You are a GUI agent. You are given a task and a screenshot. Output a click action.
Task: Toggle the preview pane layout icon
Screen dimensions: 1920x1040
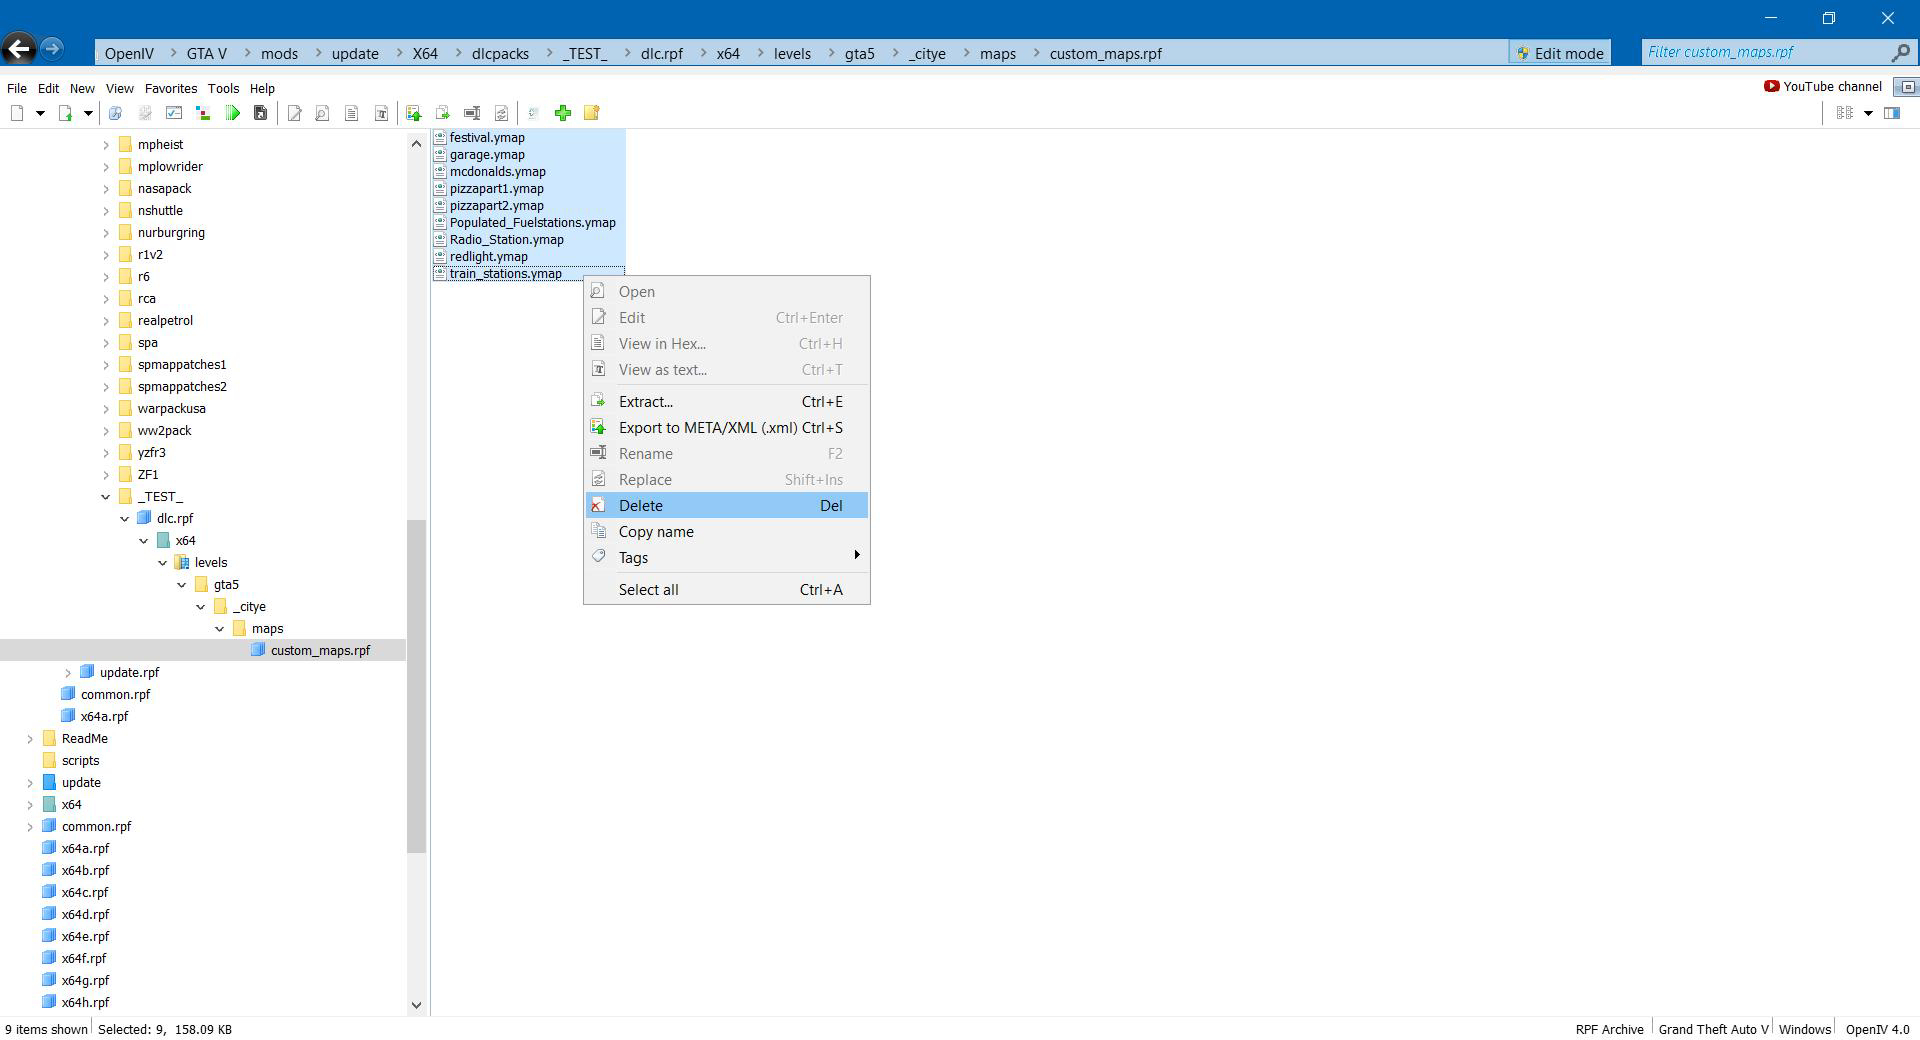point(1892,113)
